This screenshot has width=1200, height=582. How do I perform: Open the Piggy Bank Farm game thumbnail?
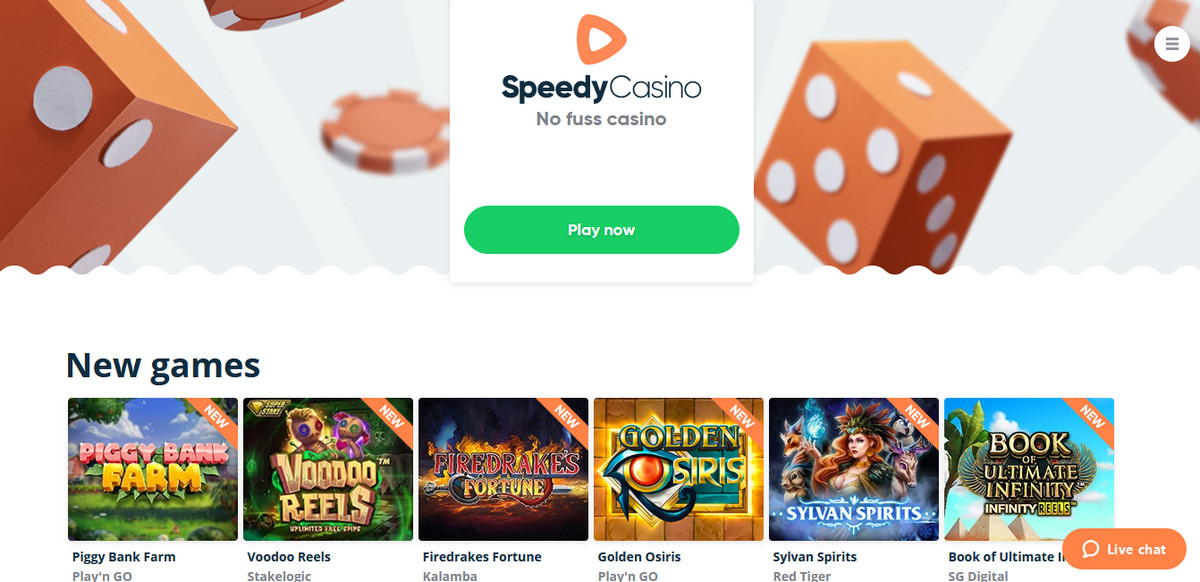[153, 469]
